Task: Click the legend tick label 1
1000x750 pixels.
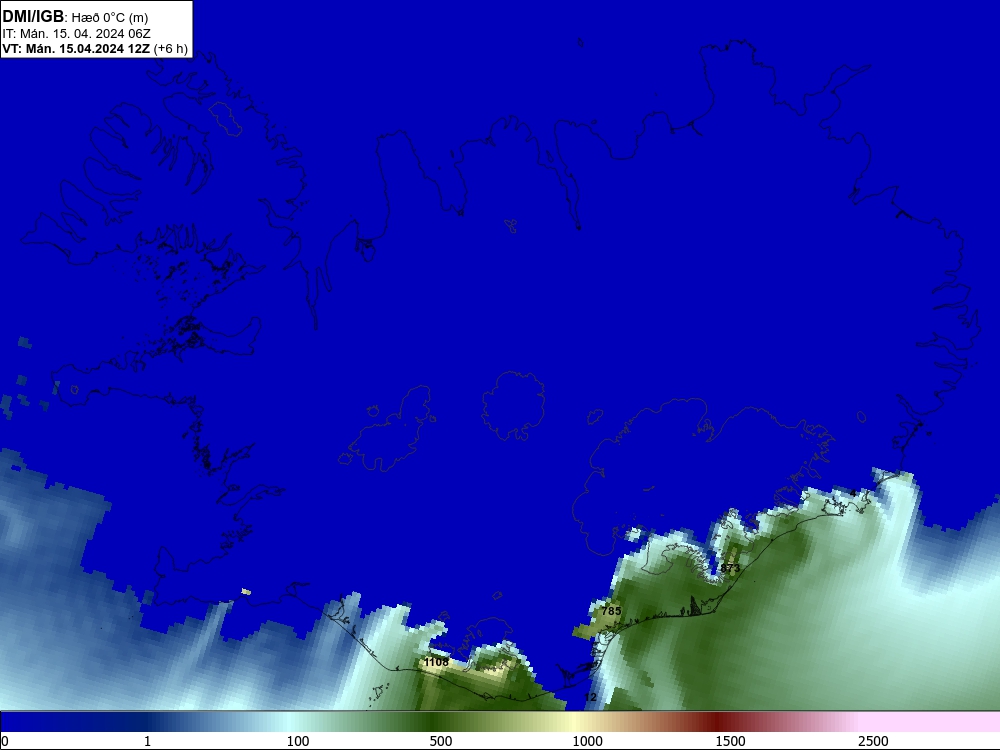Action: point(147,741)
